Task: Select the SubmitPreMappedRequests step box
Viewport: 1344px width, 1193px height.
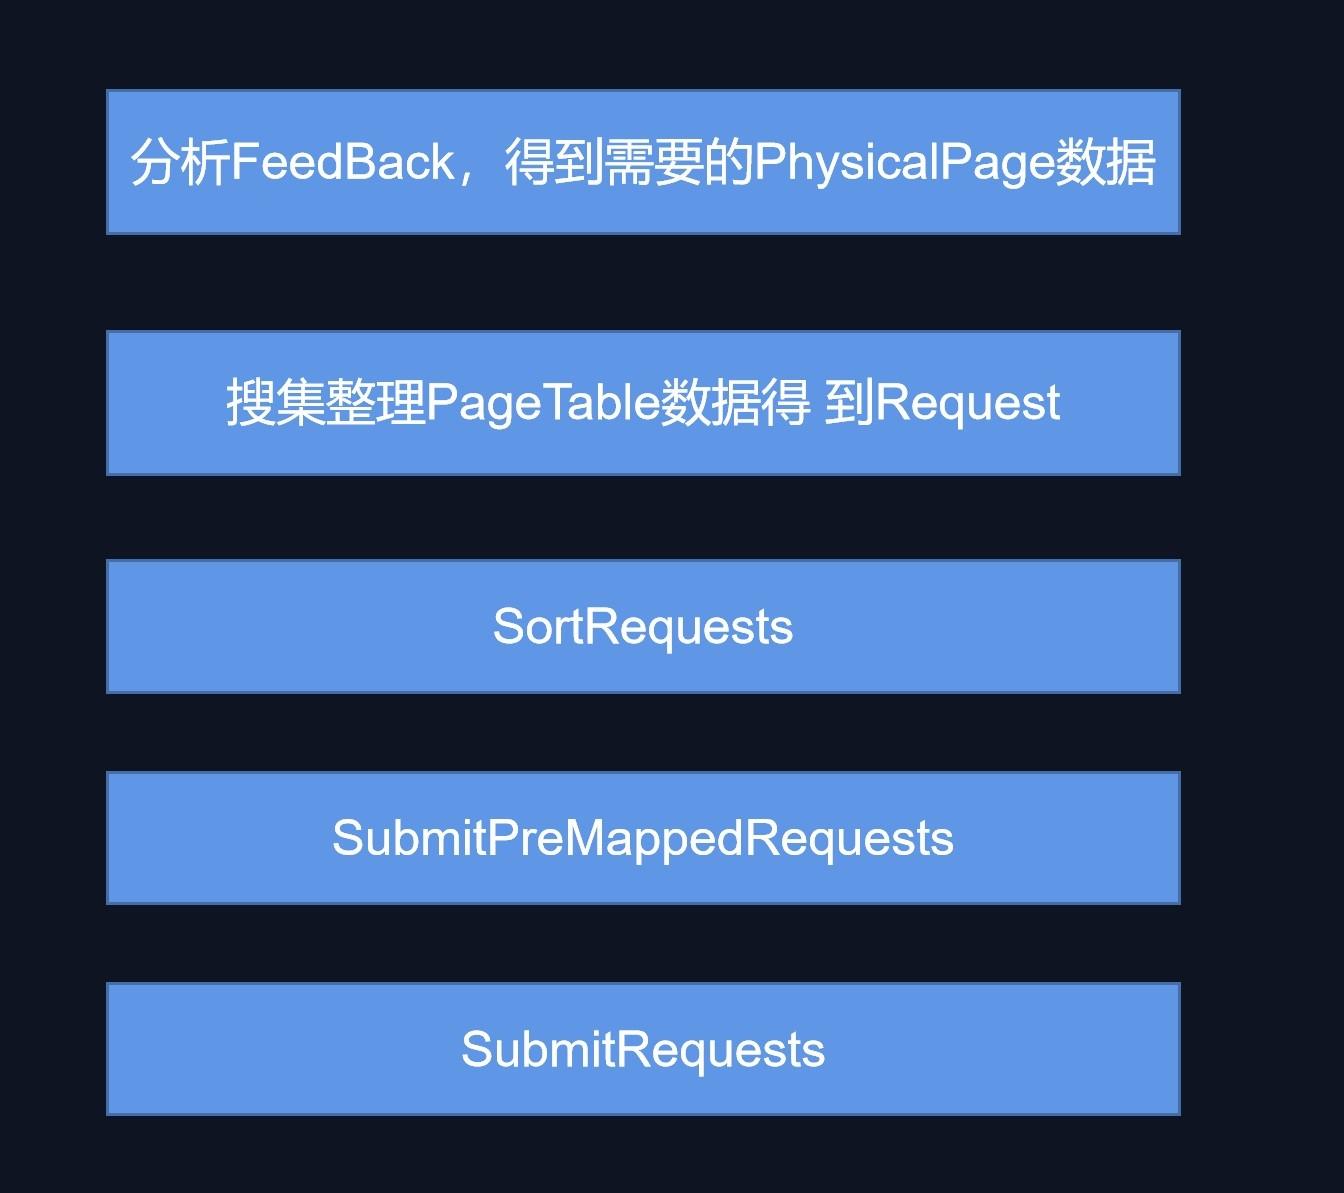Action: [643, 838]
